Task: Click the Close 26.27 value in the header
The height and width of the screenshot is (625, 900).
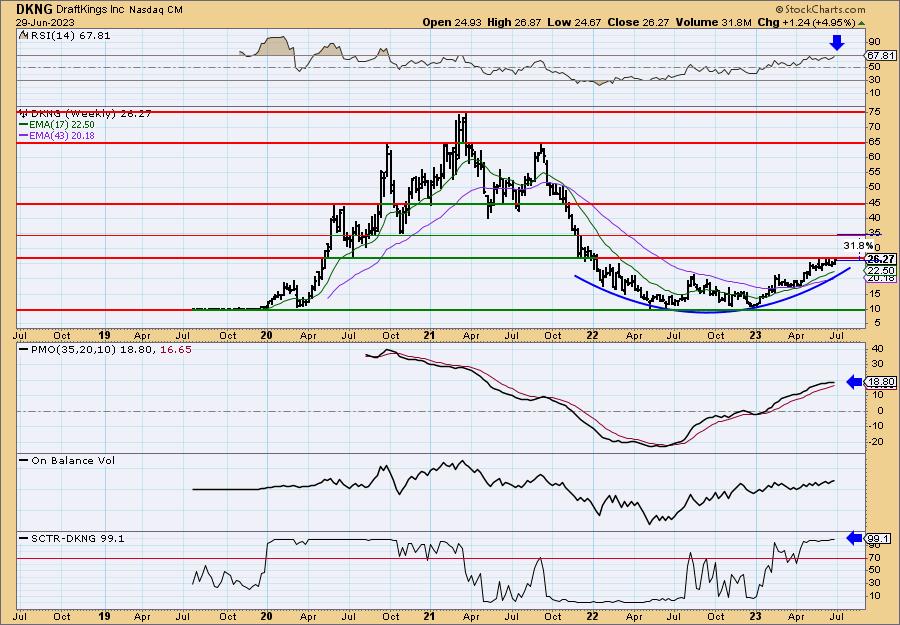Action: 637,22
